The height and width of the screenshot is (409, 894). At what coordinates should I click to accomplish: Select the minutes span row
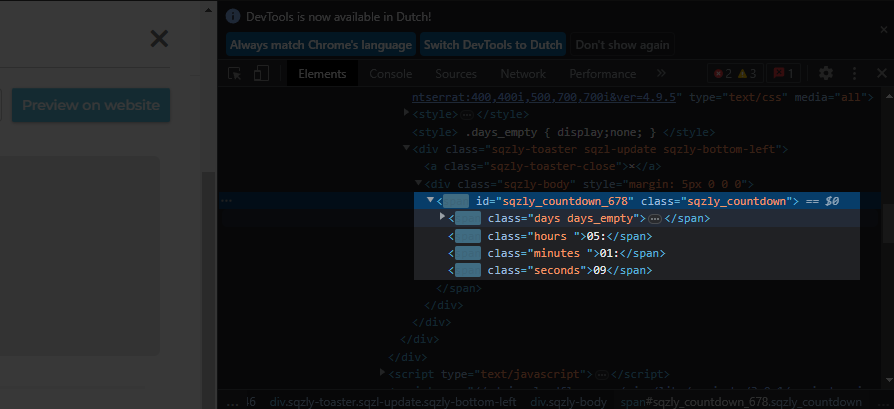click(x=556, y=253)
